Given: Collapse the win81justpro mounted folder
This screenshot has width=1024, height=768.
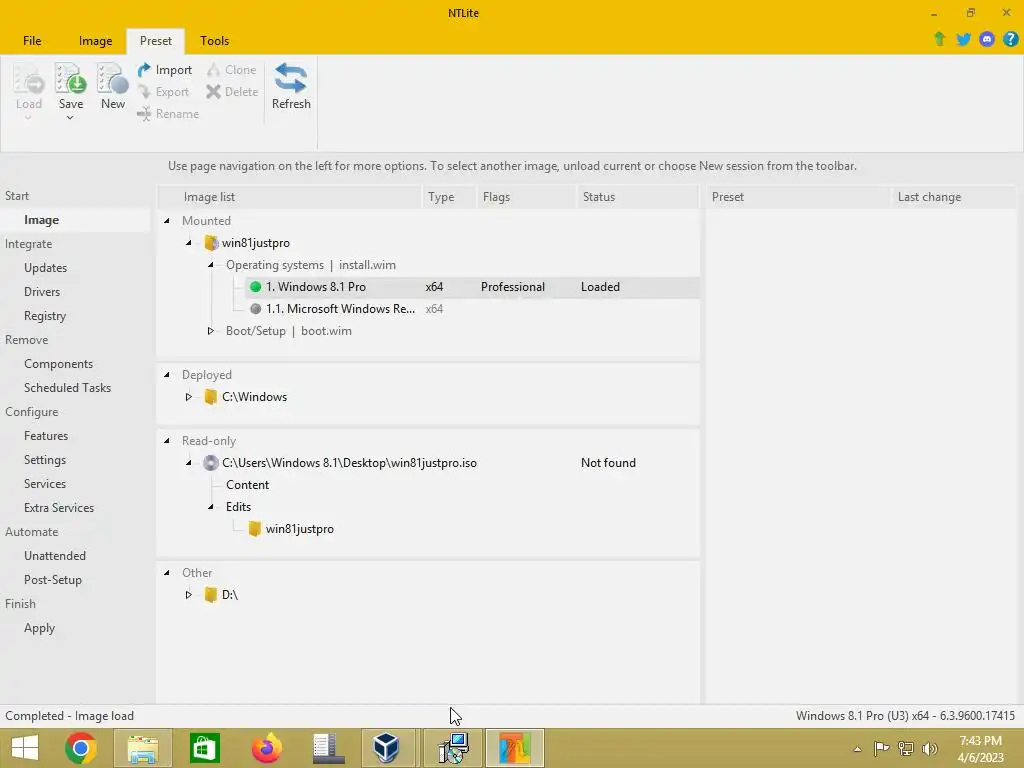Looking at the screenshot, I should click(x=189, y=243).
